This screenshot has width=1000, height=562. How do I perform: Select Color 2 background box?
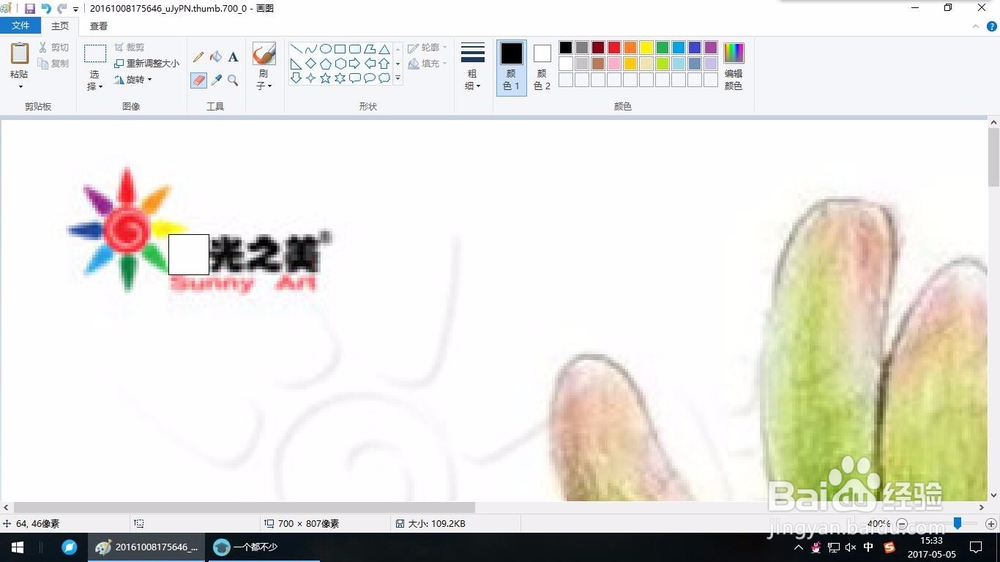coord(542,67)
